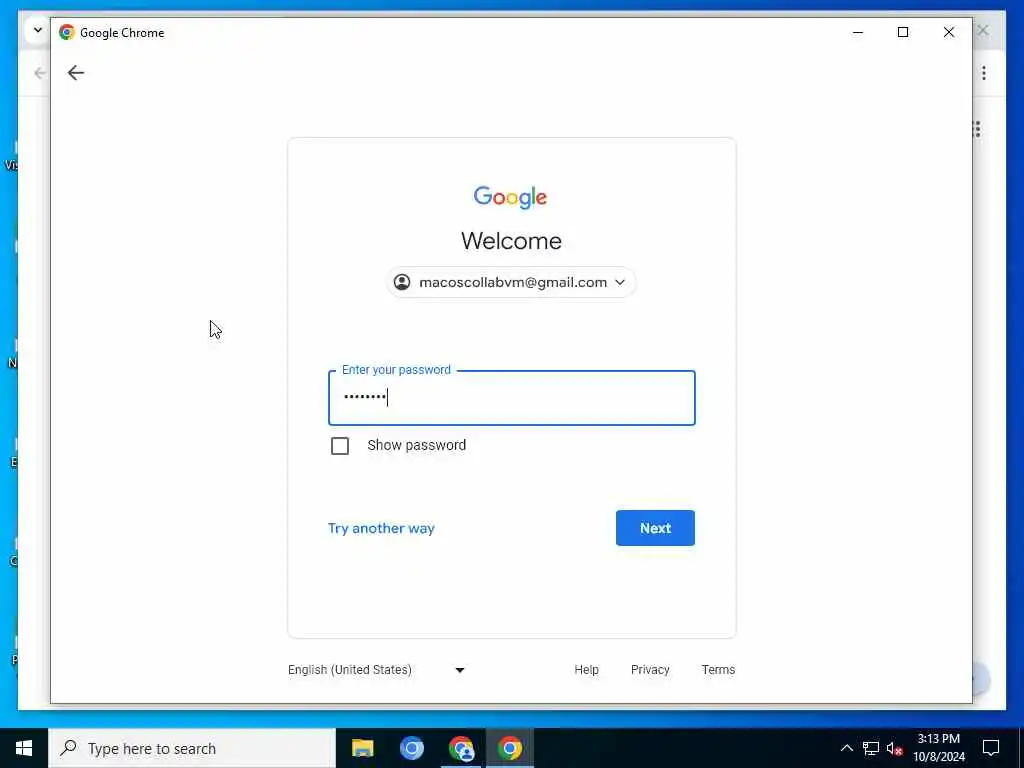The image size is (1024, 768).
Task: Click the taskbar search box
Action: coord(192,748)
